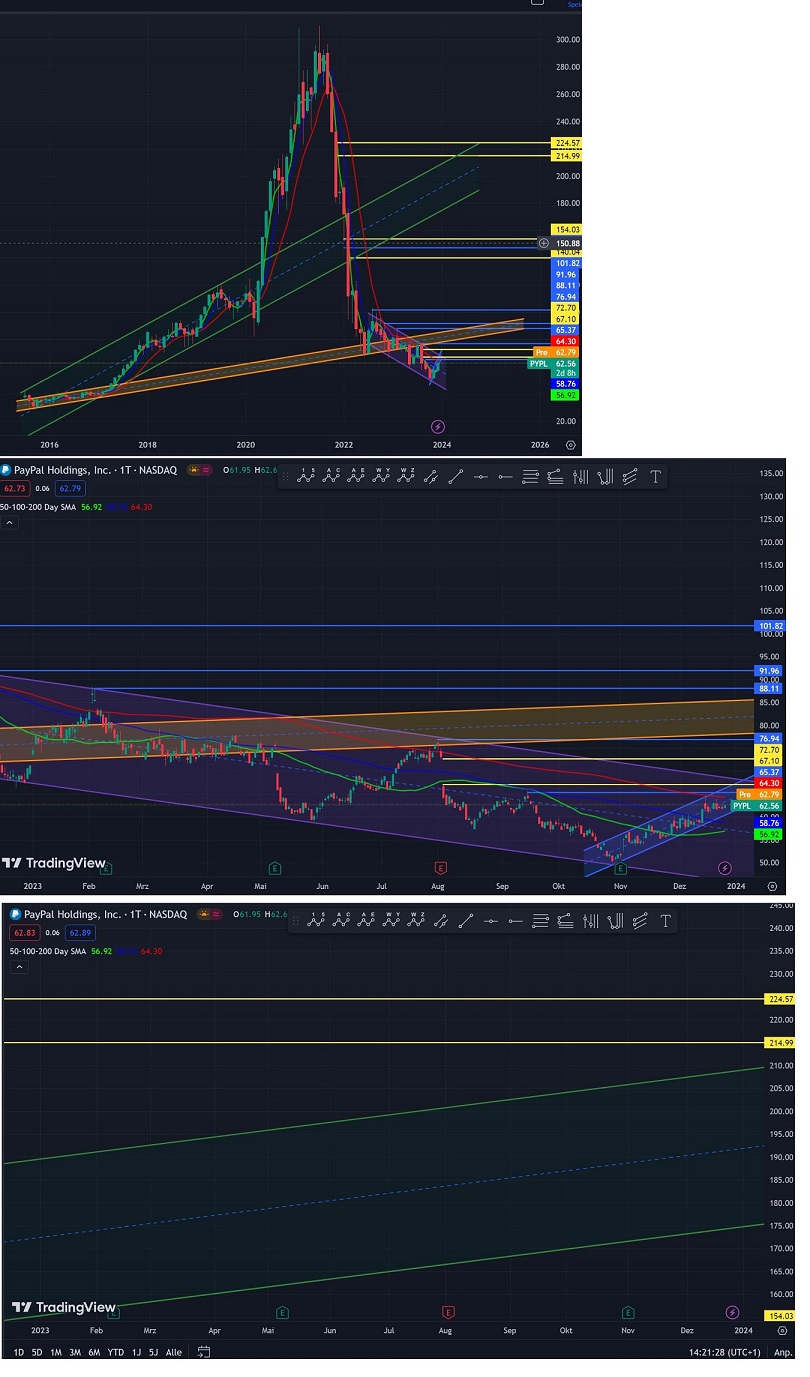810x1377 pixels.
Task: Select parallel channel tool in bottom chart
Action: pos(640,921)
